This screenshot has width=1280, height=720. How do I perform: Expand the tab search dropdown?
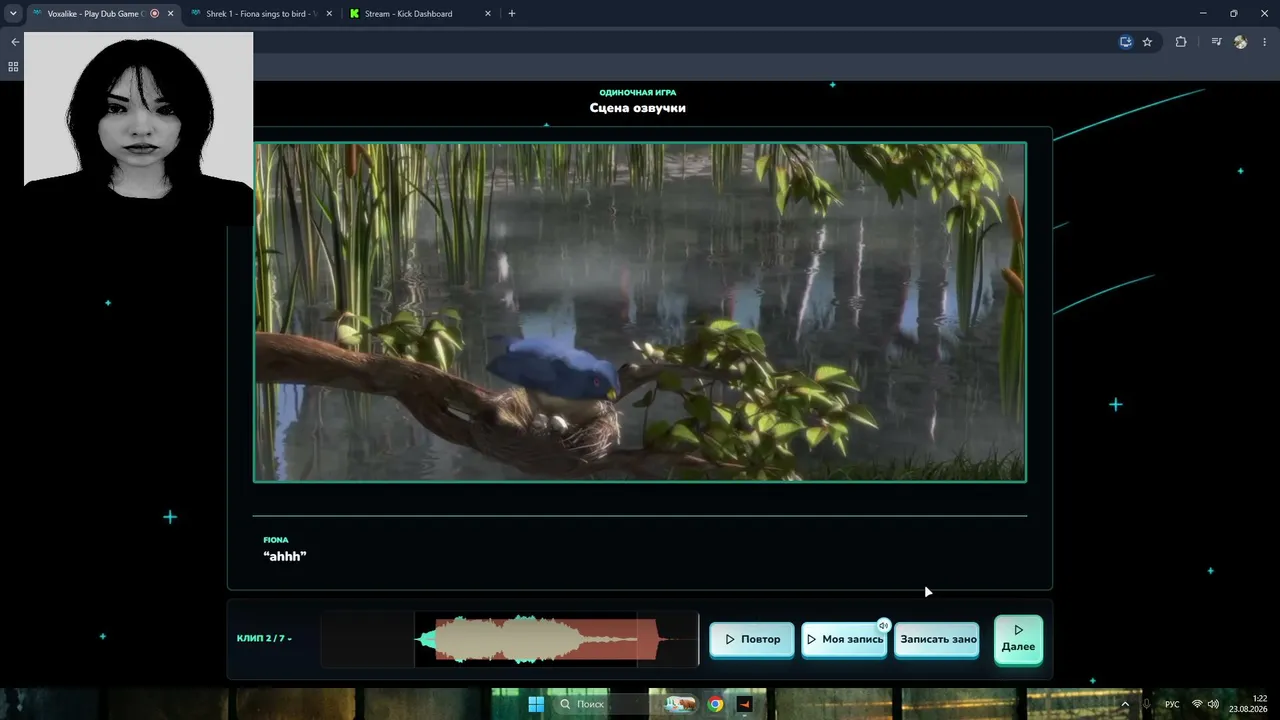pos(13,14)
